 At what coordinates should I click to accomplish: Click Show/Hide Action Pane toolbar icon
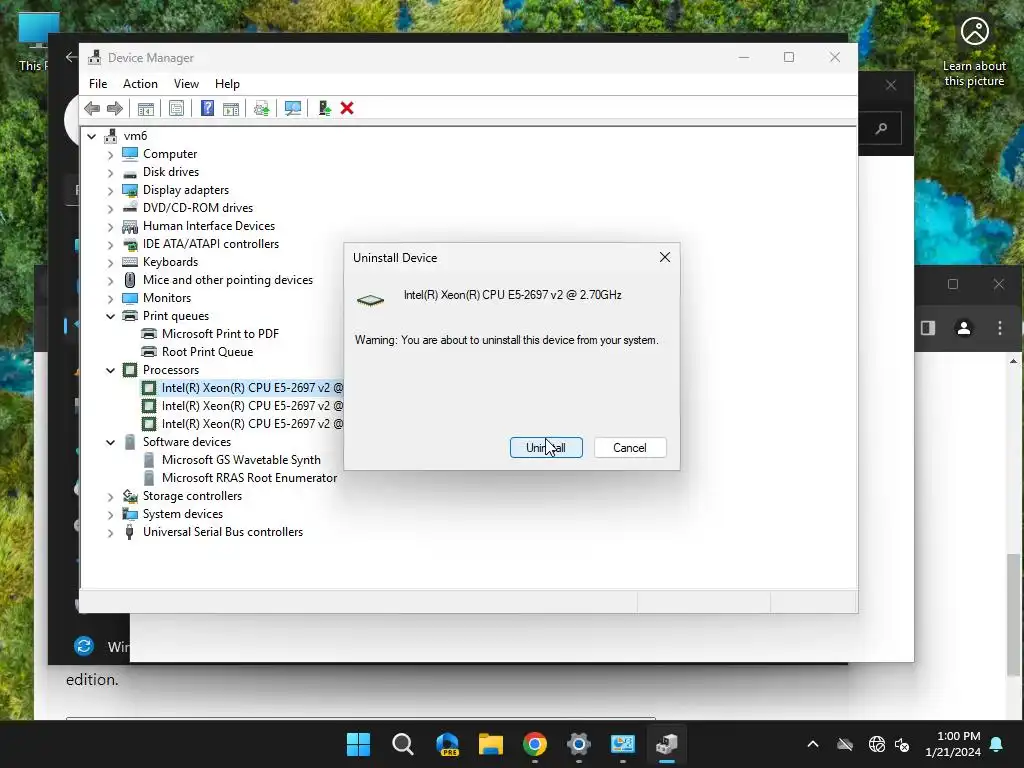click(x=231, y=108)
